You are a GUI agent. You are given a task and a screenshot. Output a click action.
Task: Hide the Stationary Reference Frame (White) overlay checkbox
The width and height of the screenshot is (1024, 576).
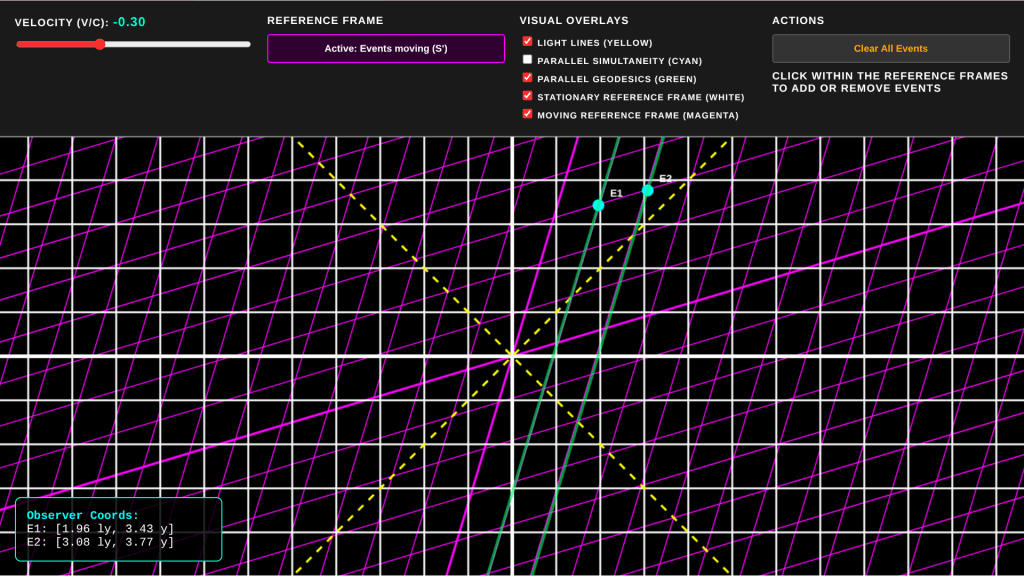(x=528, y=96)
